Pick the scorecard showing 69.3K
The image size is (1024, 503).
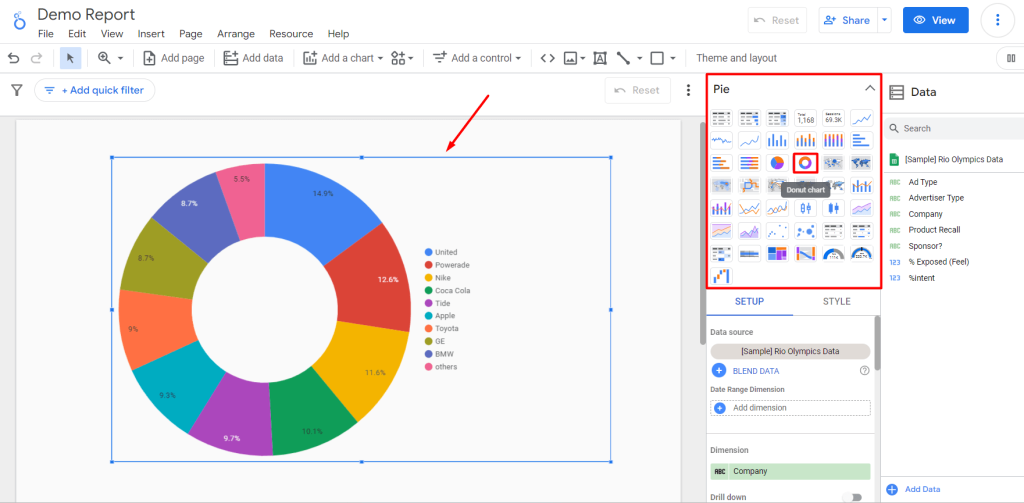[x=833, y=118]
